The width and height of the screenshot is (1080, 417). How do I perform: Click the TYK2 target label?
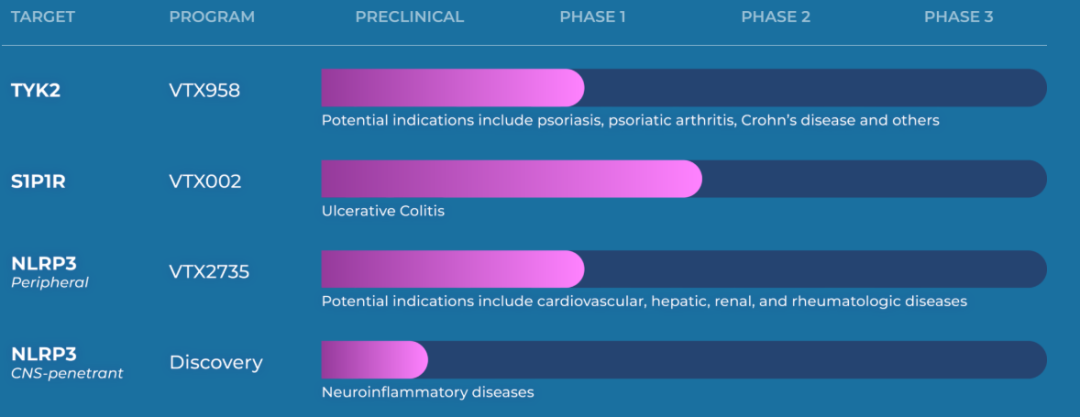[36, 90]
